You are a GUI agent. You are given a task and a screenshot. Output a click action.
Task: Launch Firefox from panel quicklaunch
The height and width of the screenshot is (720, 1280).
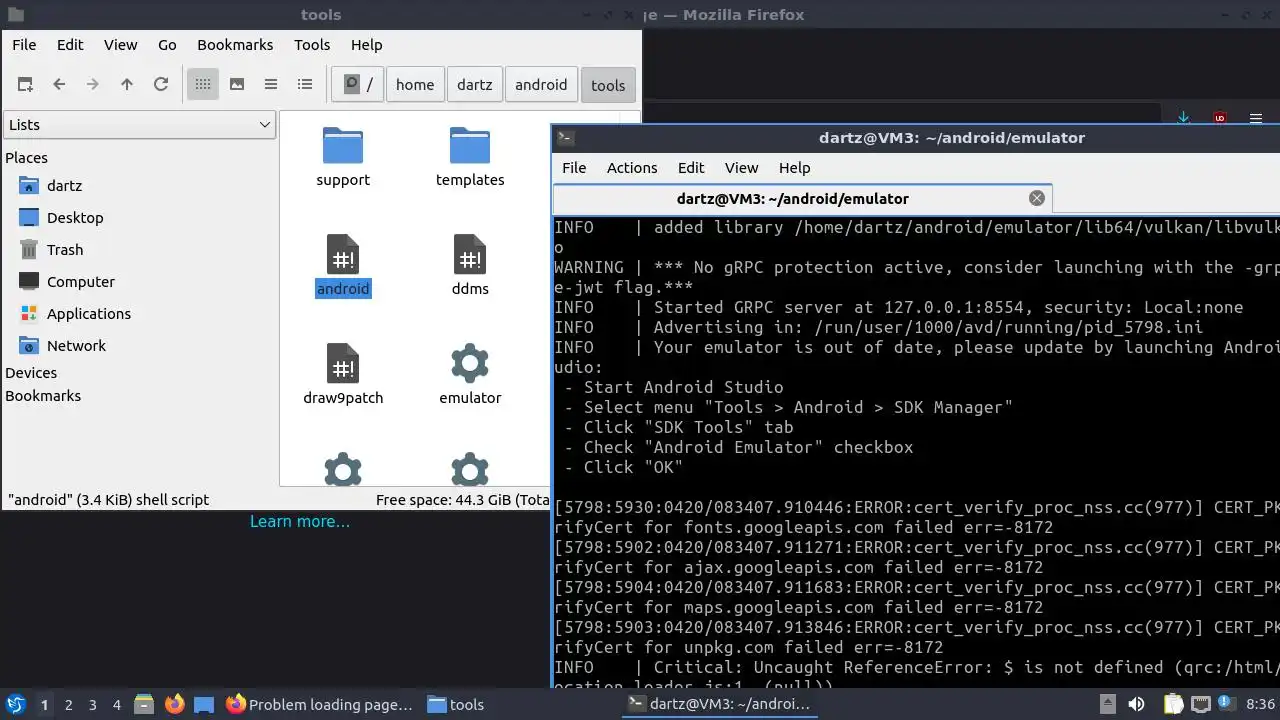click(174, 704)
